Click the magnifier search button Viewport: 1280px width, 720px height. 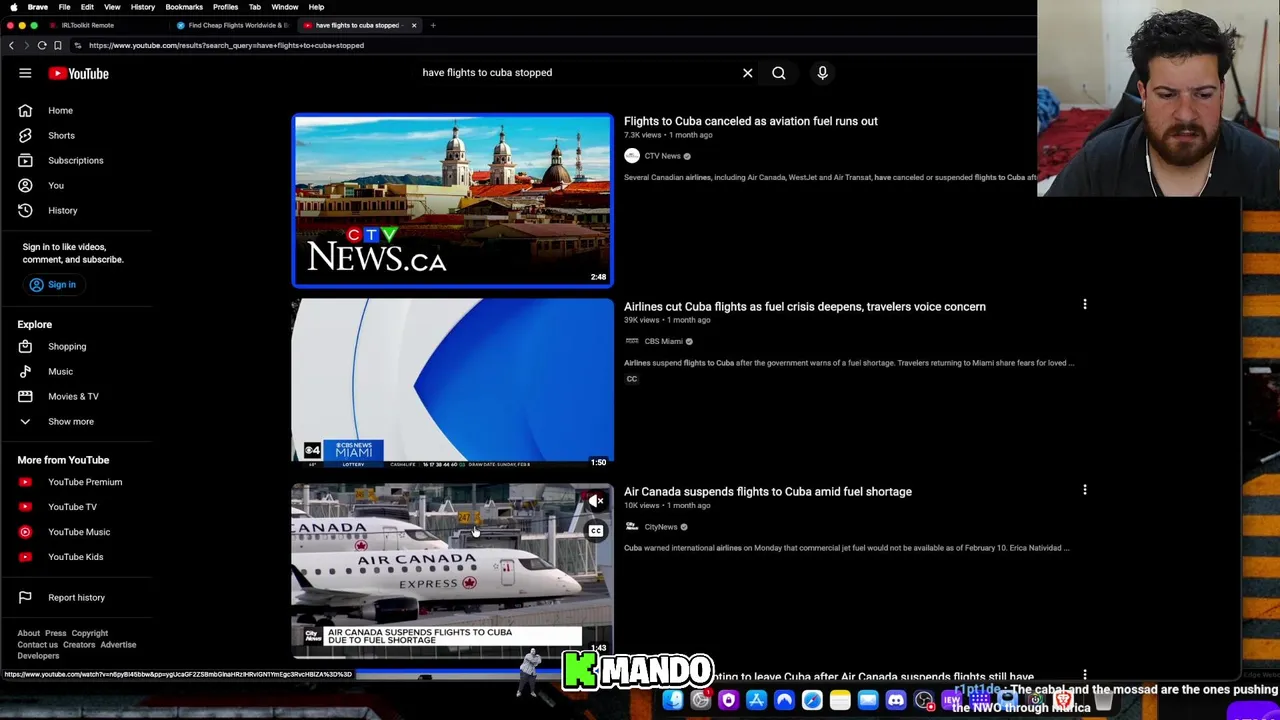click(x=779, y=73)
